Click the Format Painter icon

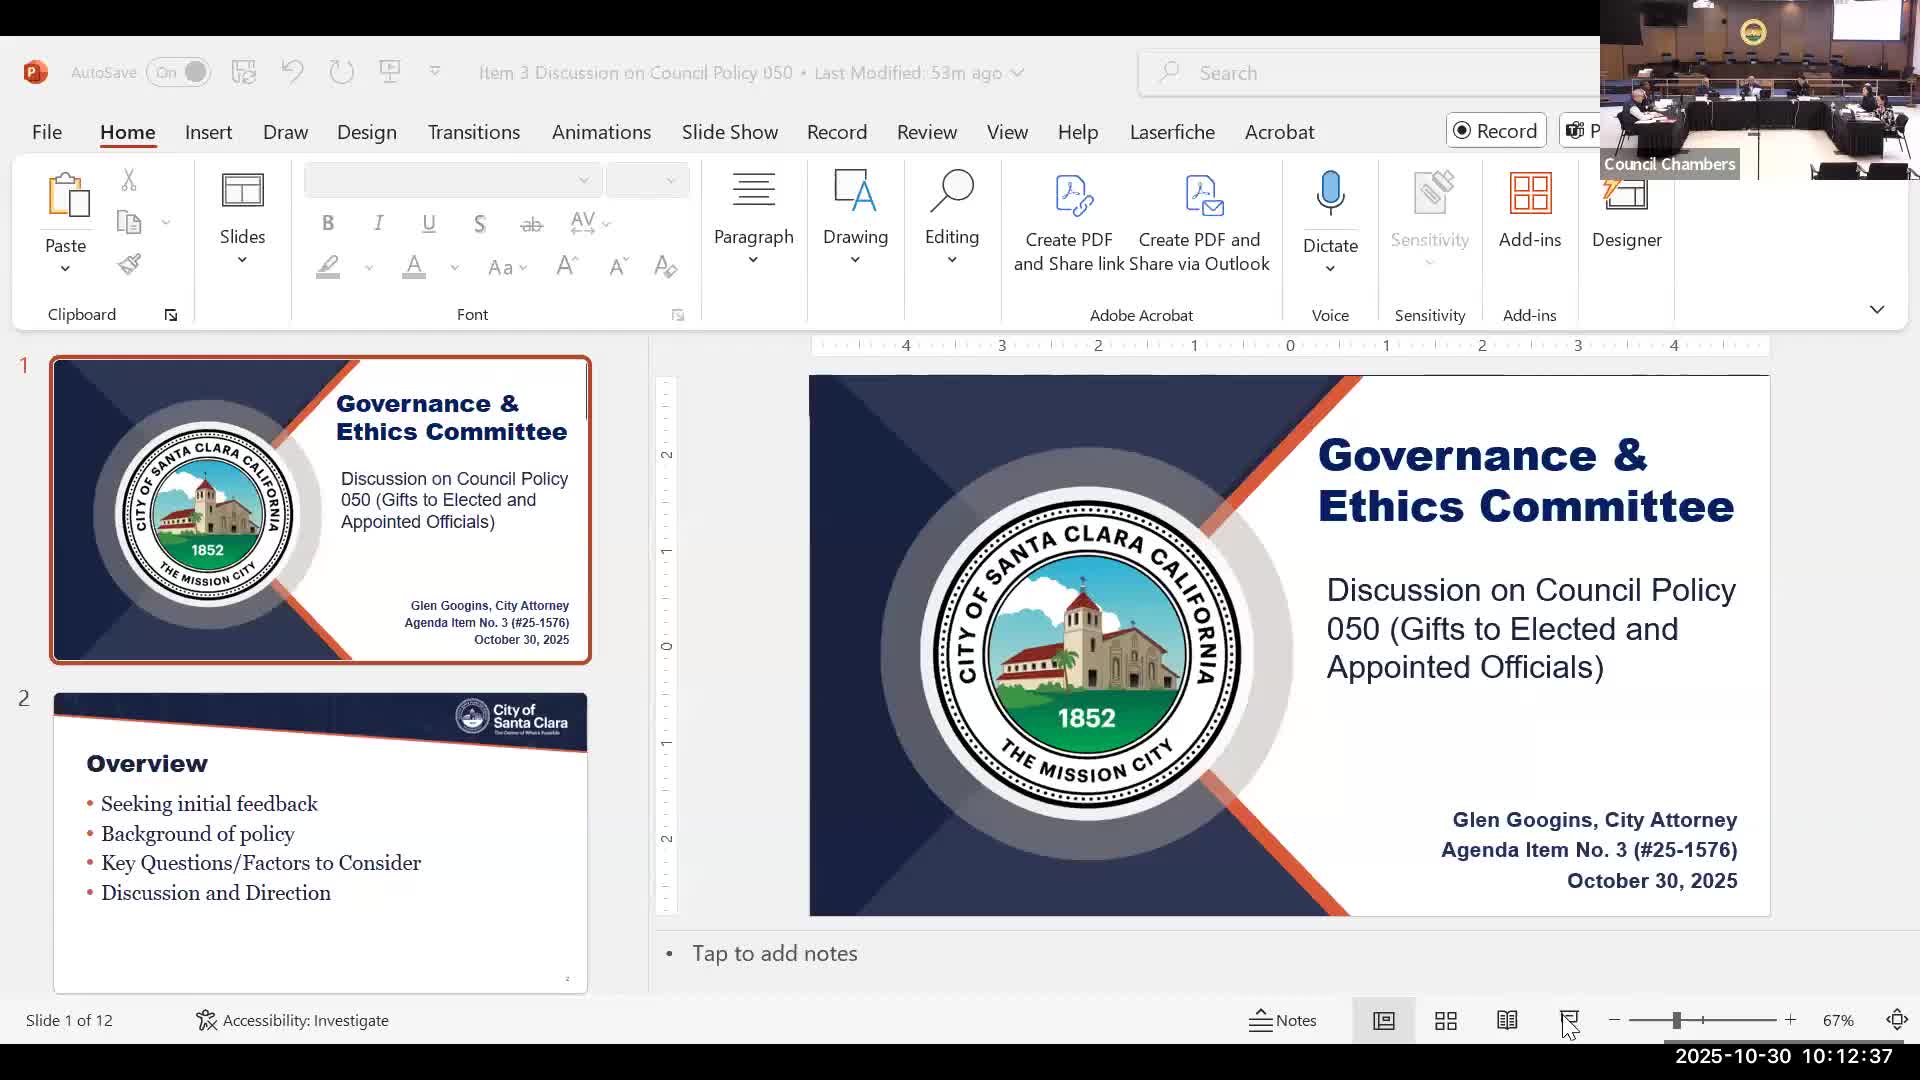click(129, 265)
